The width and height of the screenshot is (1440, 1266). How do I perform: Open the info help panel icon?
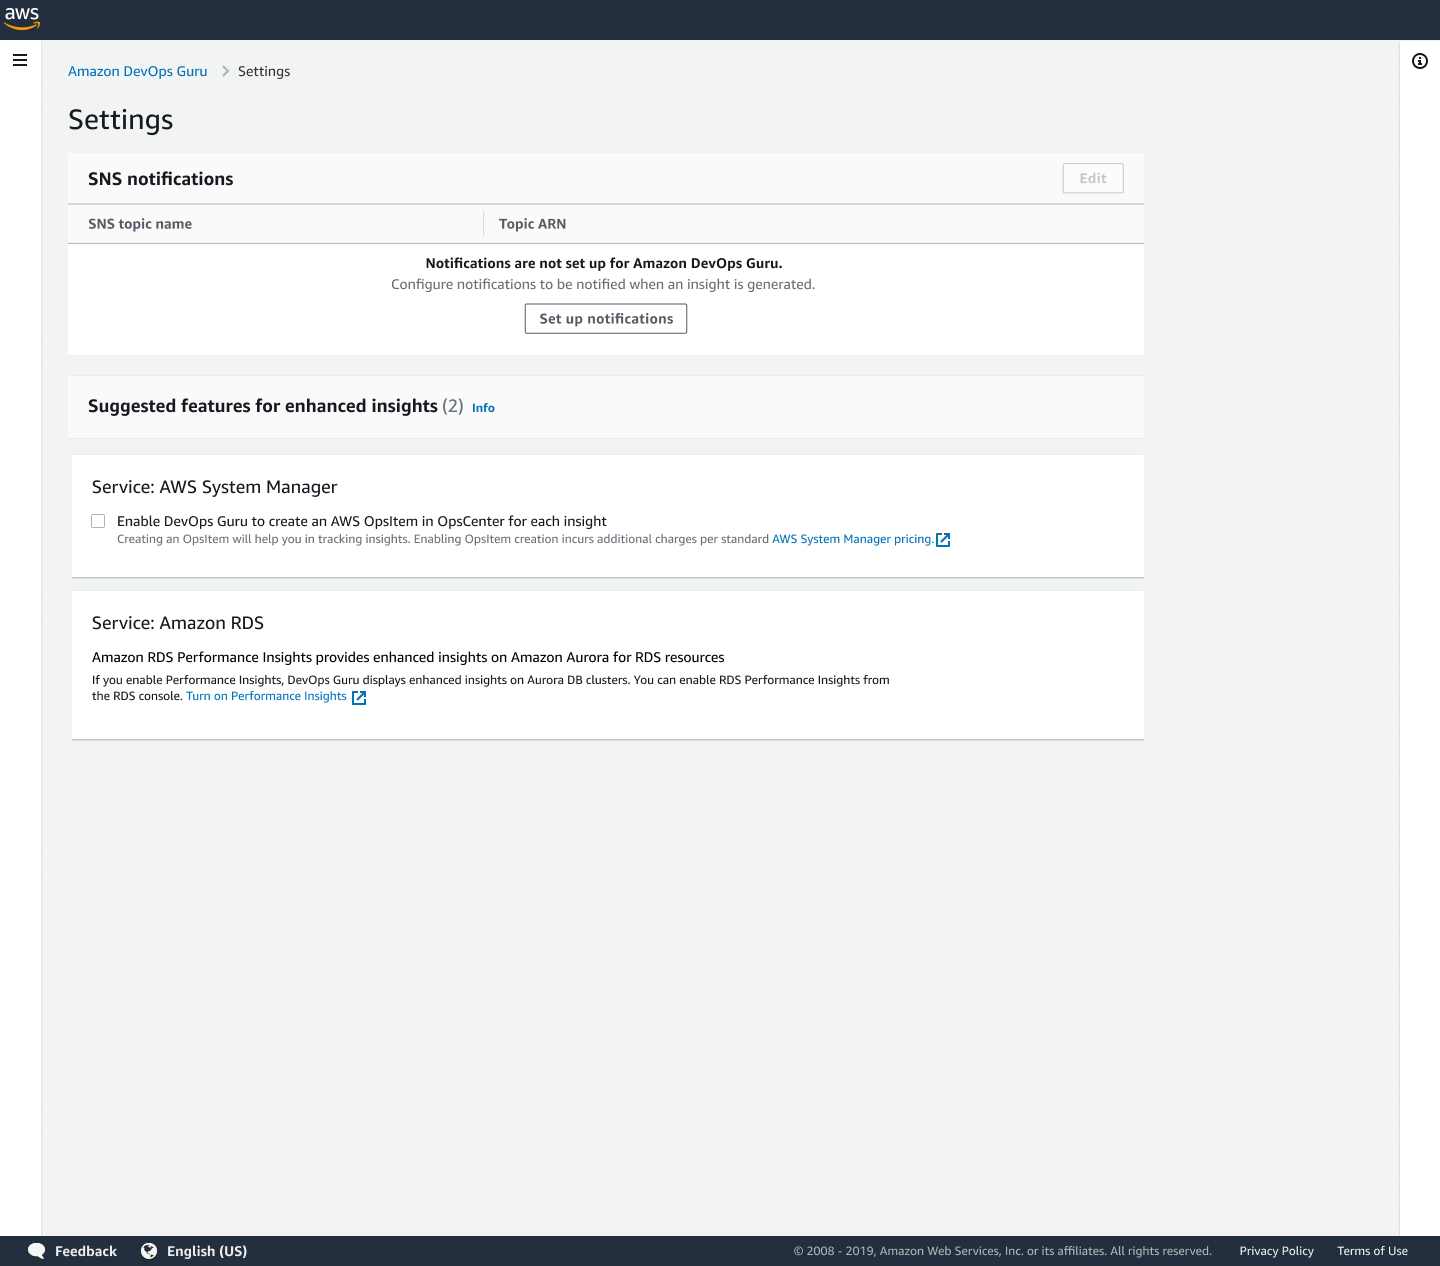point(1419,61)
